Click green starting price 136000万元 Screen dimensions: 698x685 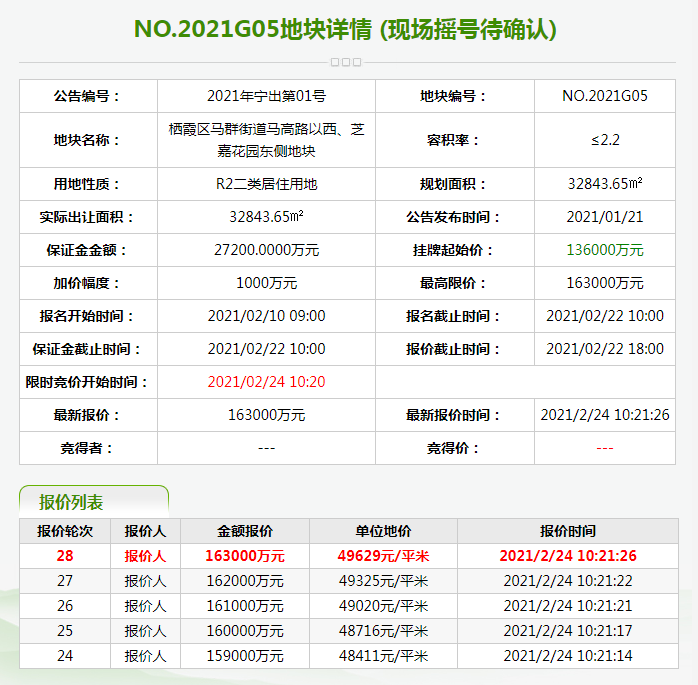[x=605, y=250]
